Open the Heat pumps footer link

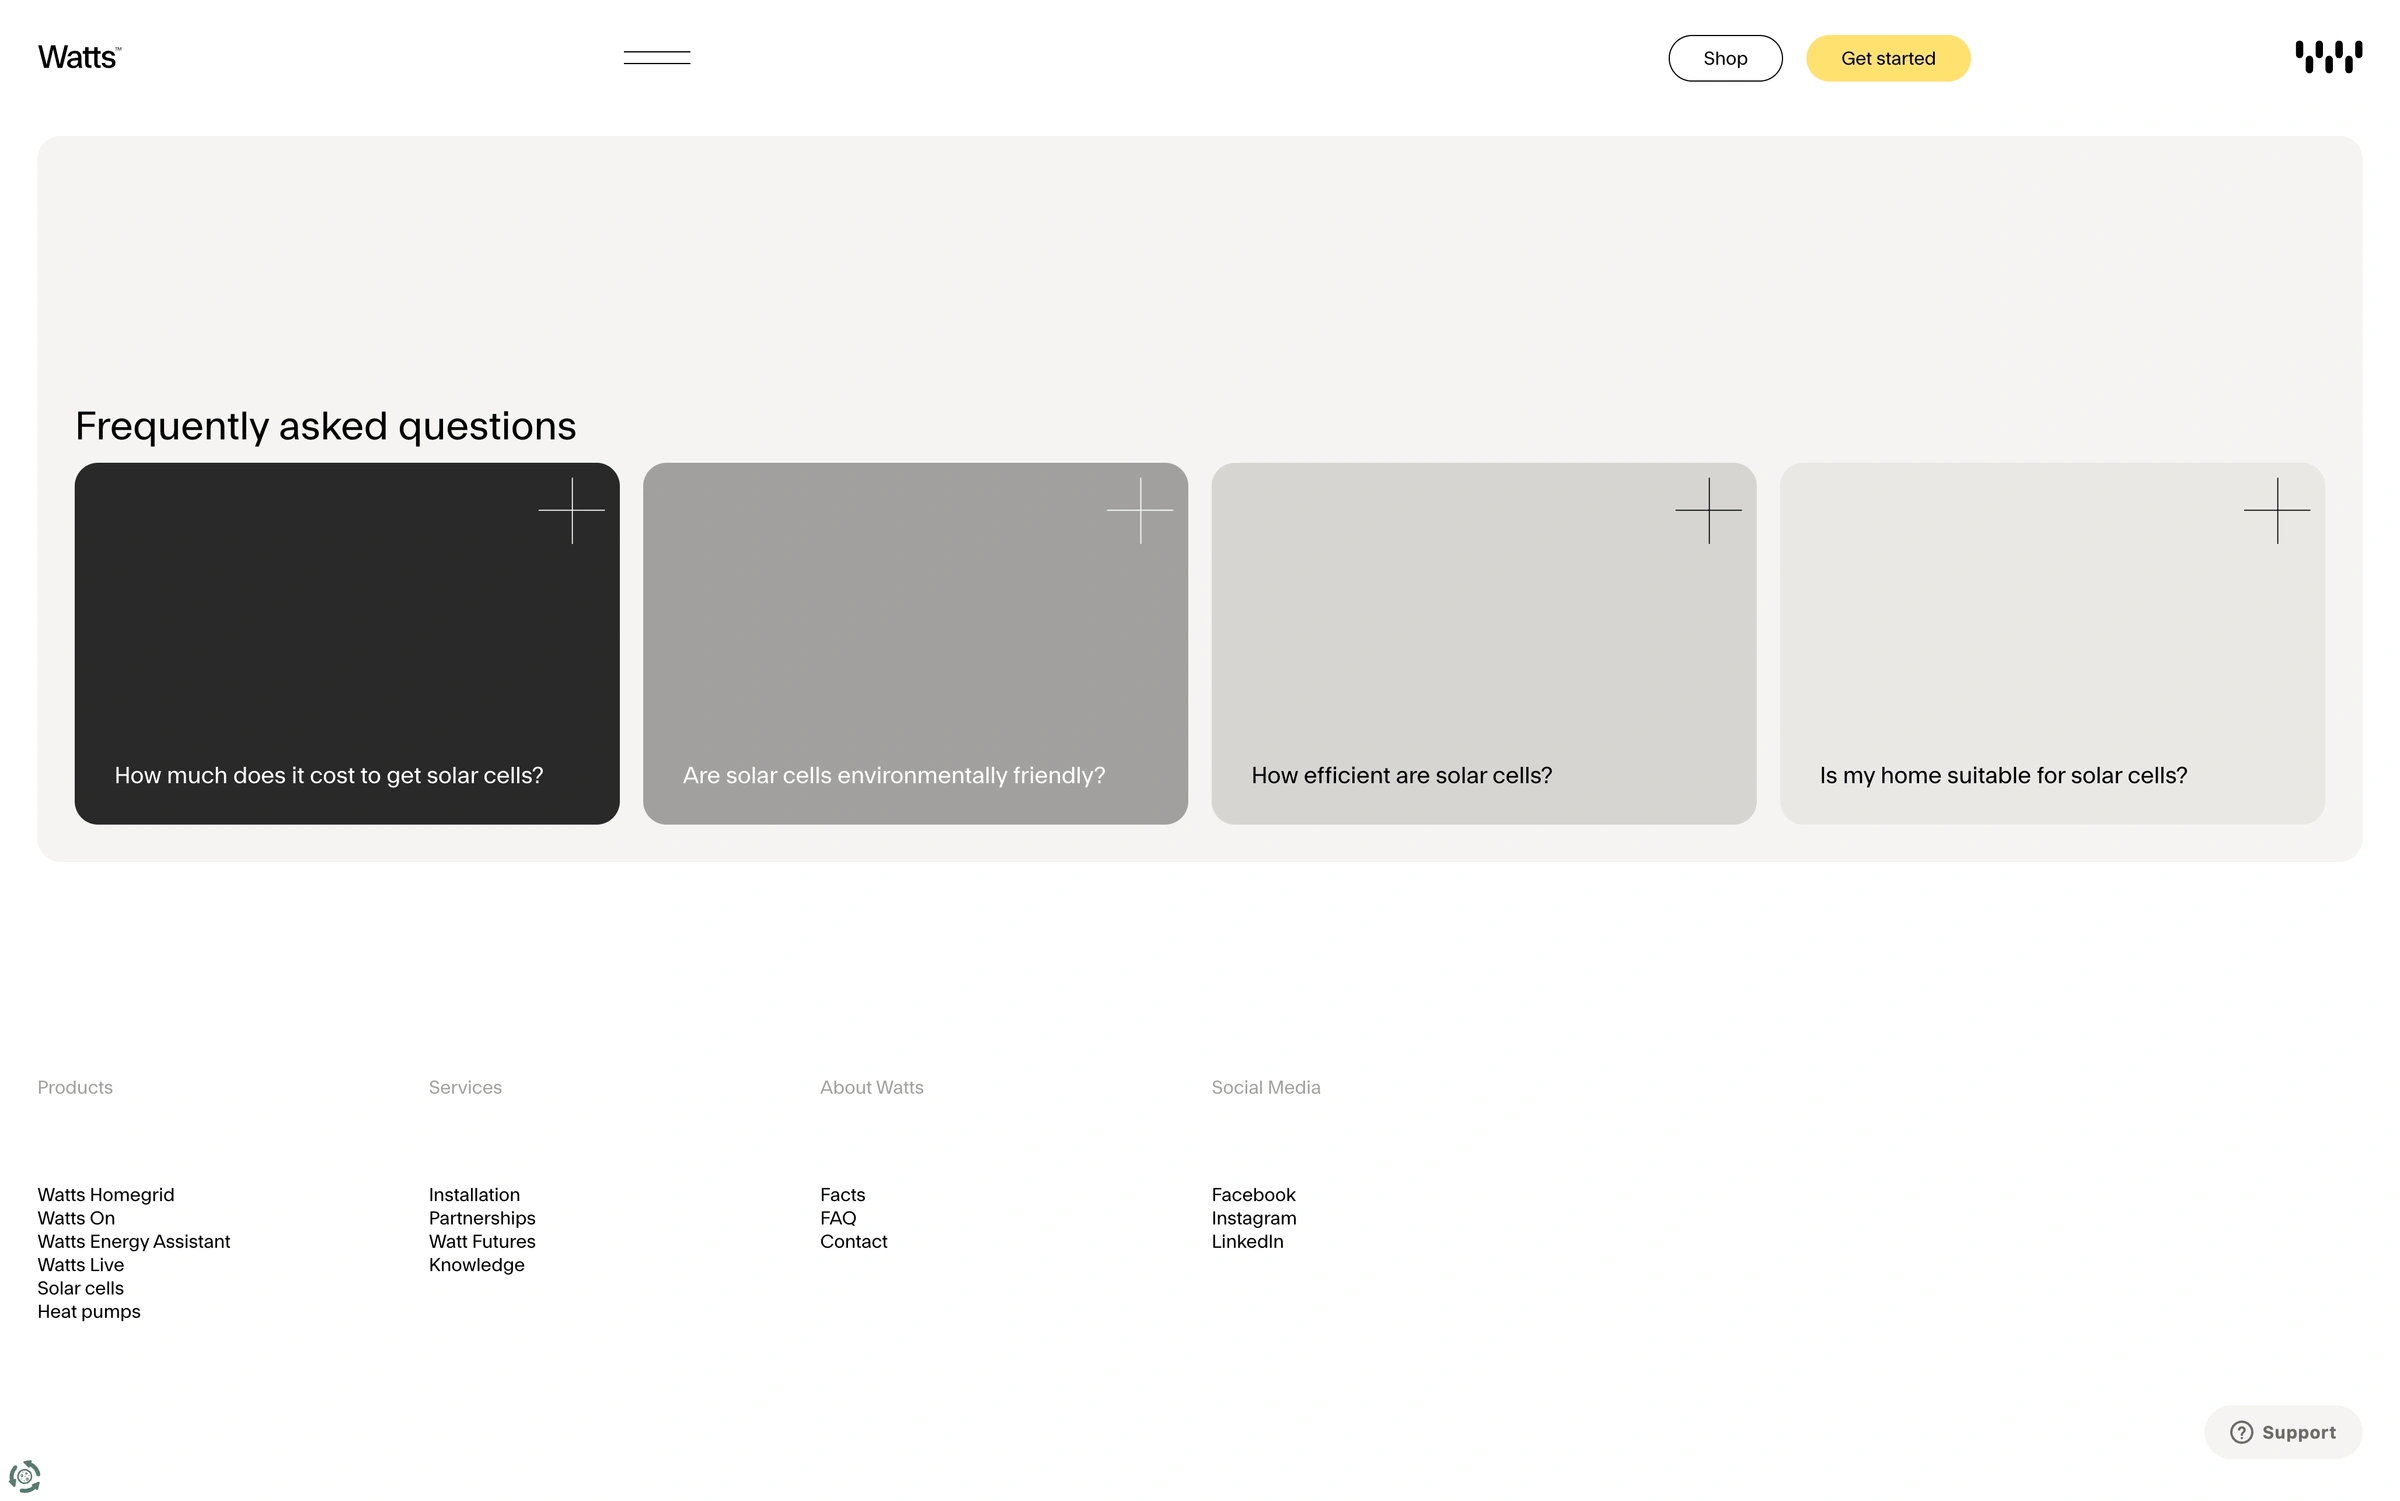click(x=89, y=1311)
